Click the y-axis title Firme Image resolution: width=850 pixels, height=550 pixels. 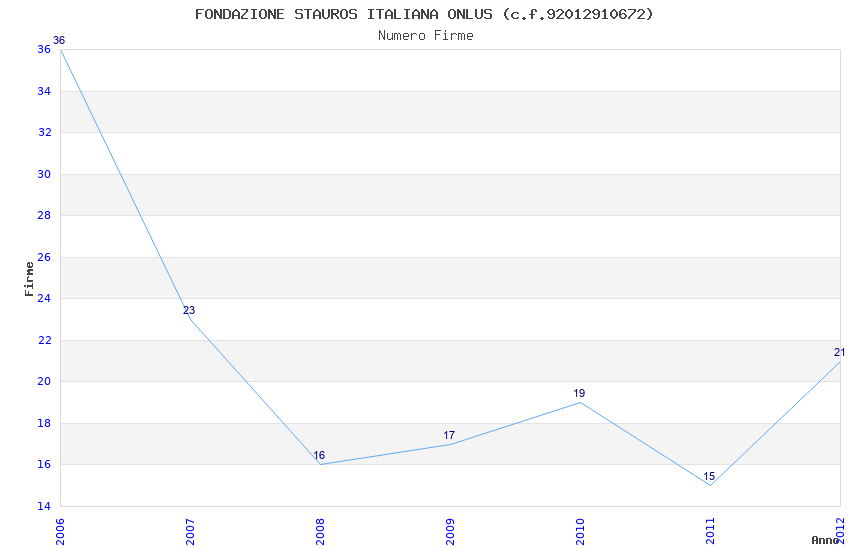29,279
